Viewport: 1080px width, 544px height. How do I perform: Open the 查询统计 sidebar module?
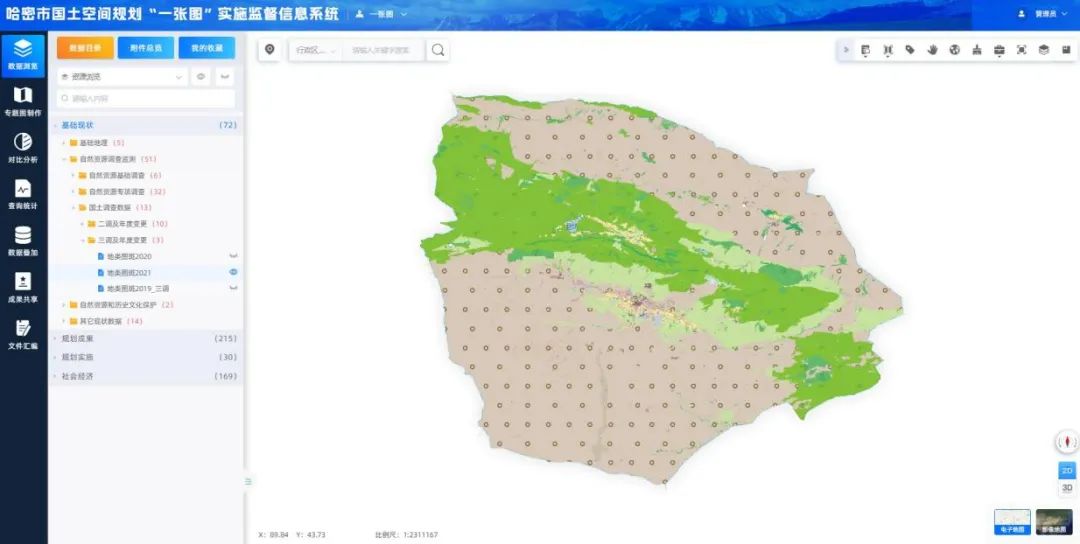(23, 195)
